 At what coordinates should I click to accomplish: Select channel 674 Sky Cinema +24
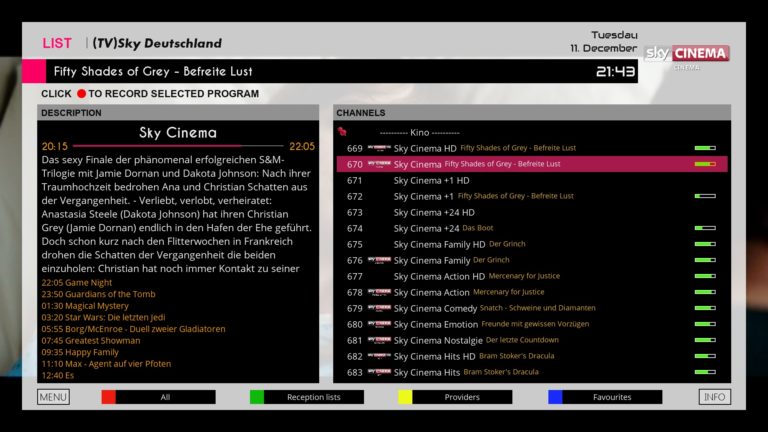532,228
